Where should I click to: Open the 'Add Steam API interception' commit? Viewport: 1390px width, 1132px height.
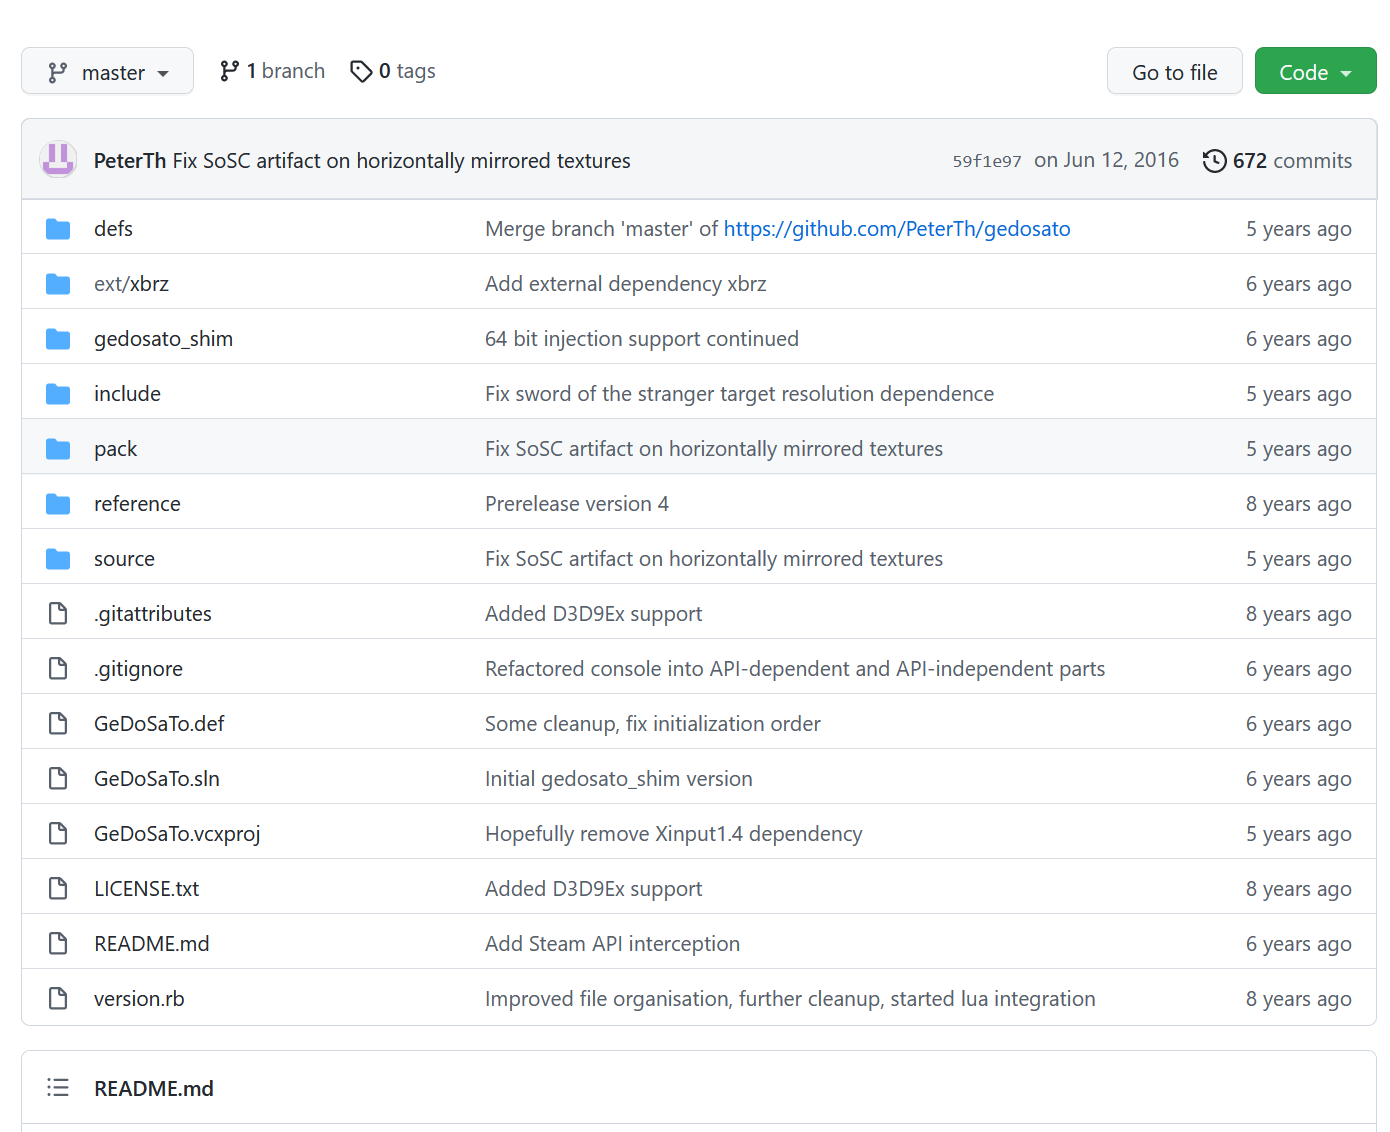[x=612, y=944]
